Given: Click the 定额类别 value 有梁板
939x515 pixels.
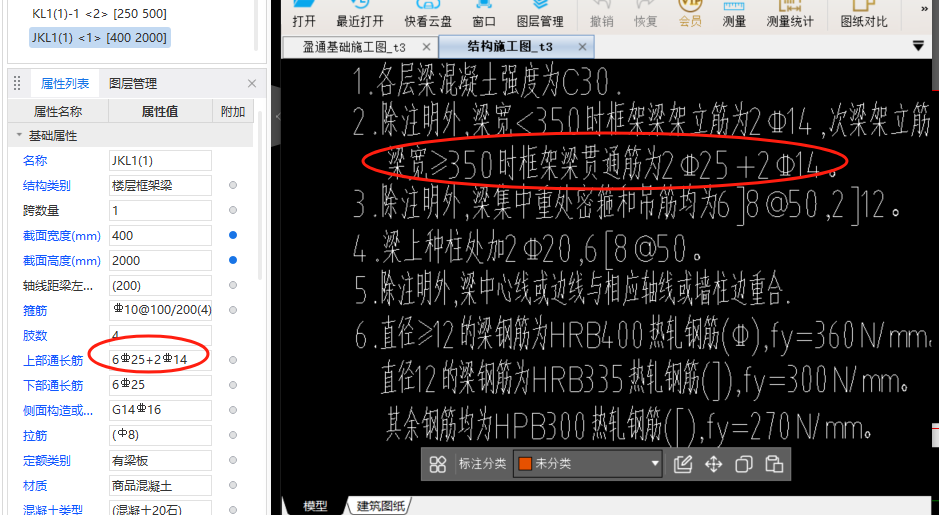Looking at the screenshot, I should click(x=160, y=461).
